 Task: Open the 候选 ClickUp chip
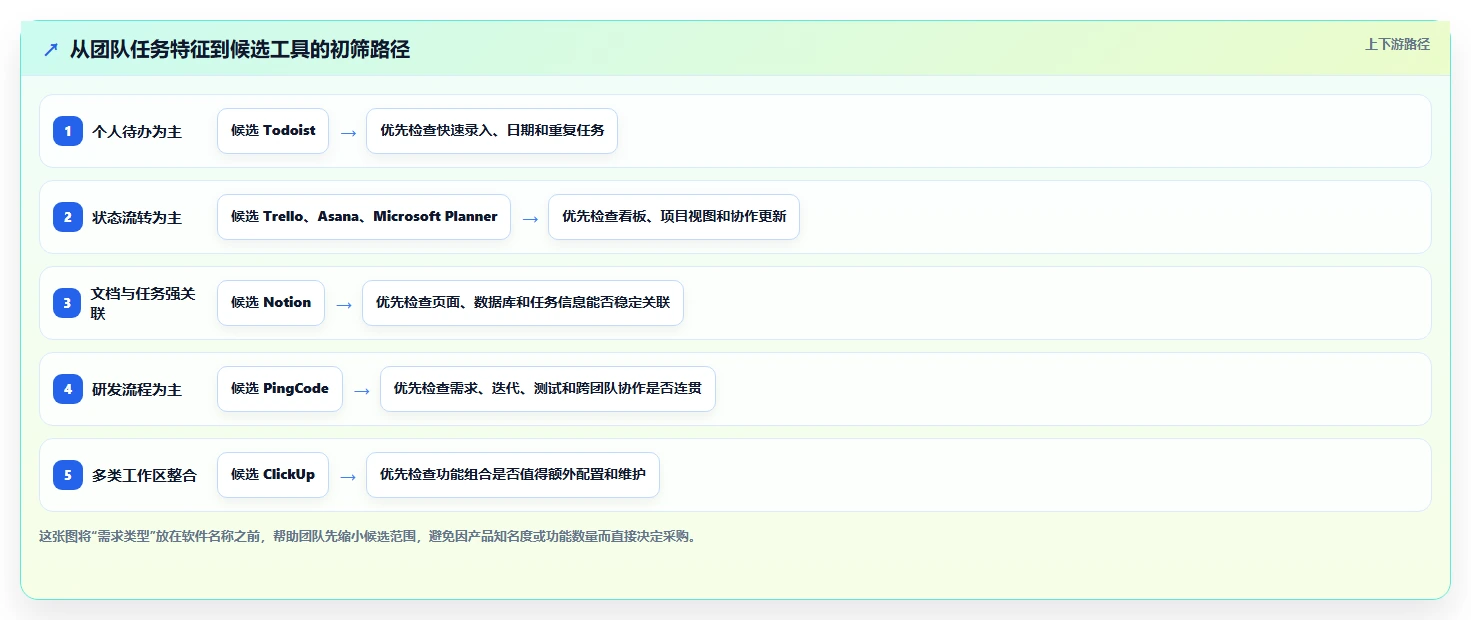tap(273, 475)
